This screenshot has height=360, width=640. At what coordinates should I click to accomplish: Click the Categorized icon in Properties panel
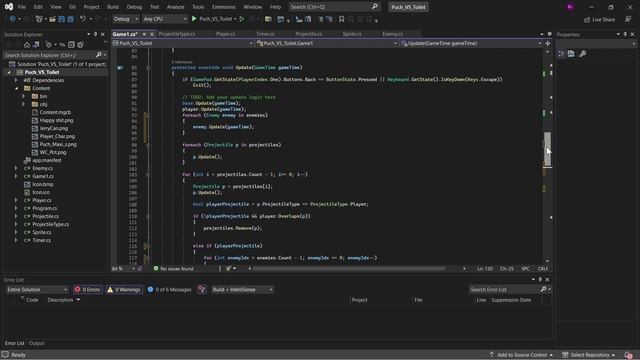562,53
